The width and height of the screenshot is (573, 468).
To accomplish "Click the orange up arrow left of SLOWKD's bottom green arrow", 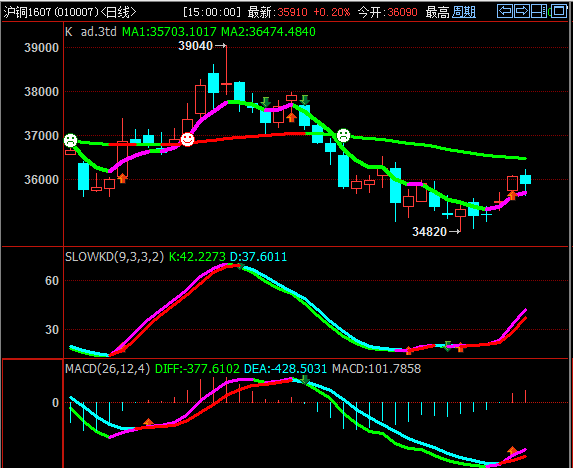I will click(x=409, y=351).
